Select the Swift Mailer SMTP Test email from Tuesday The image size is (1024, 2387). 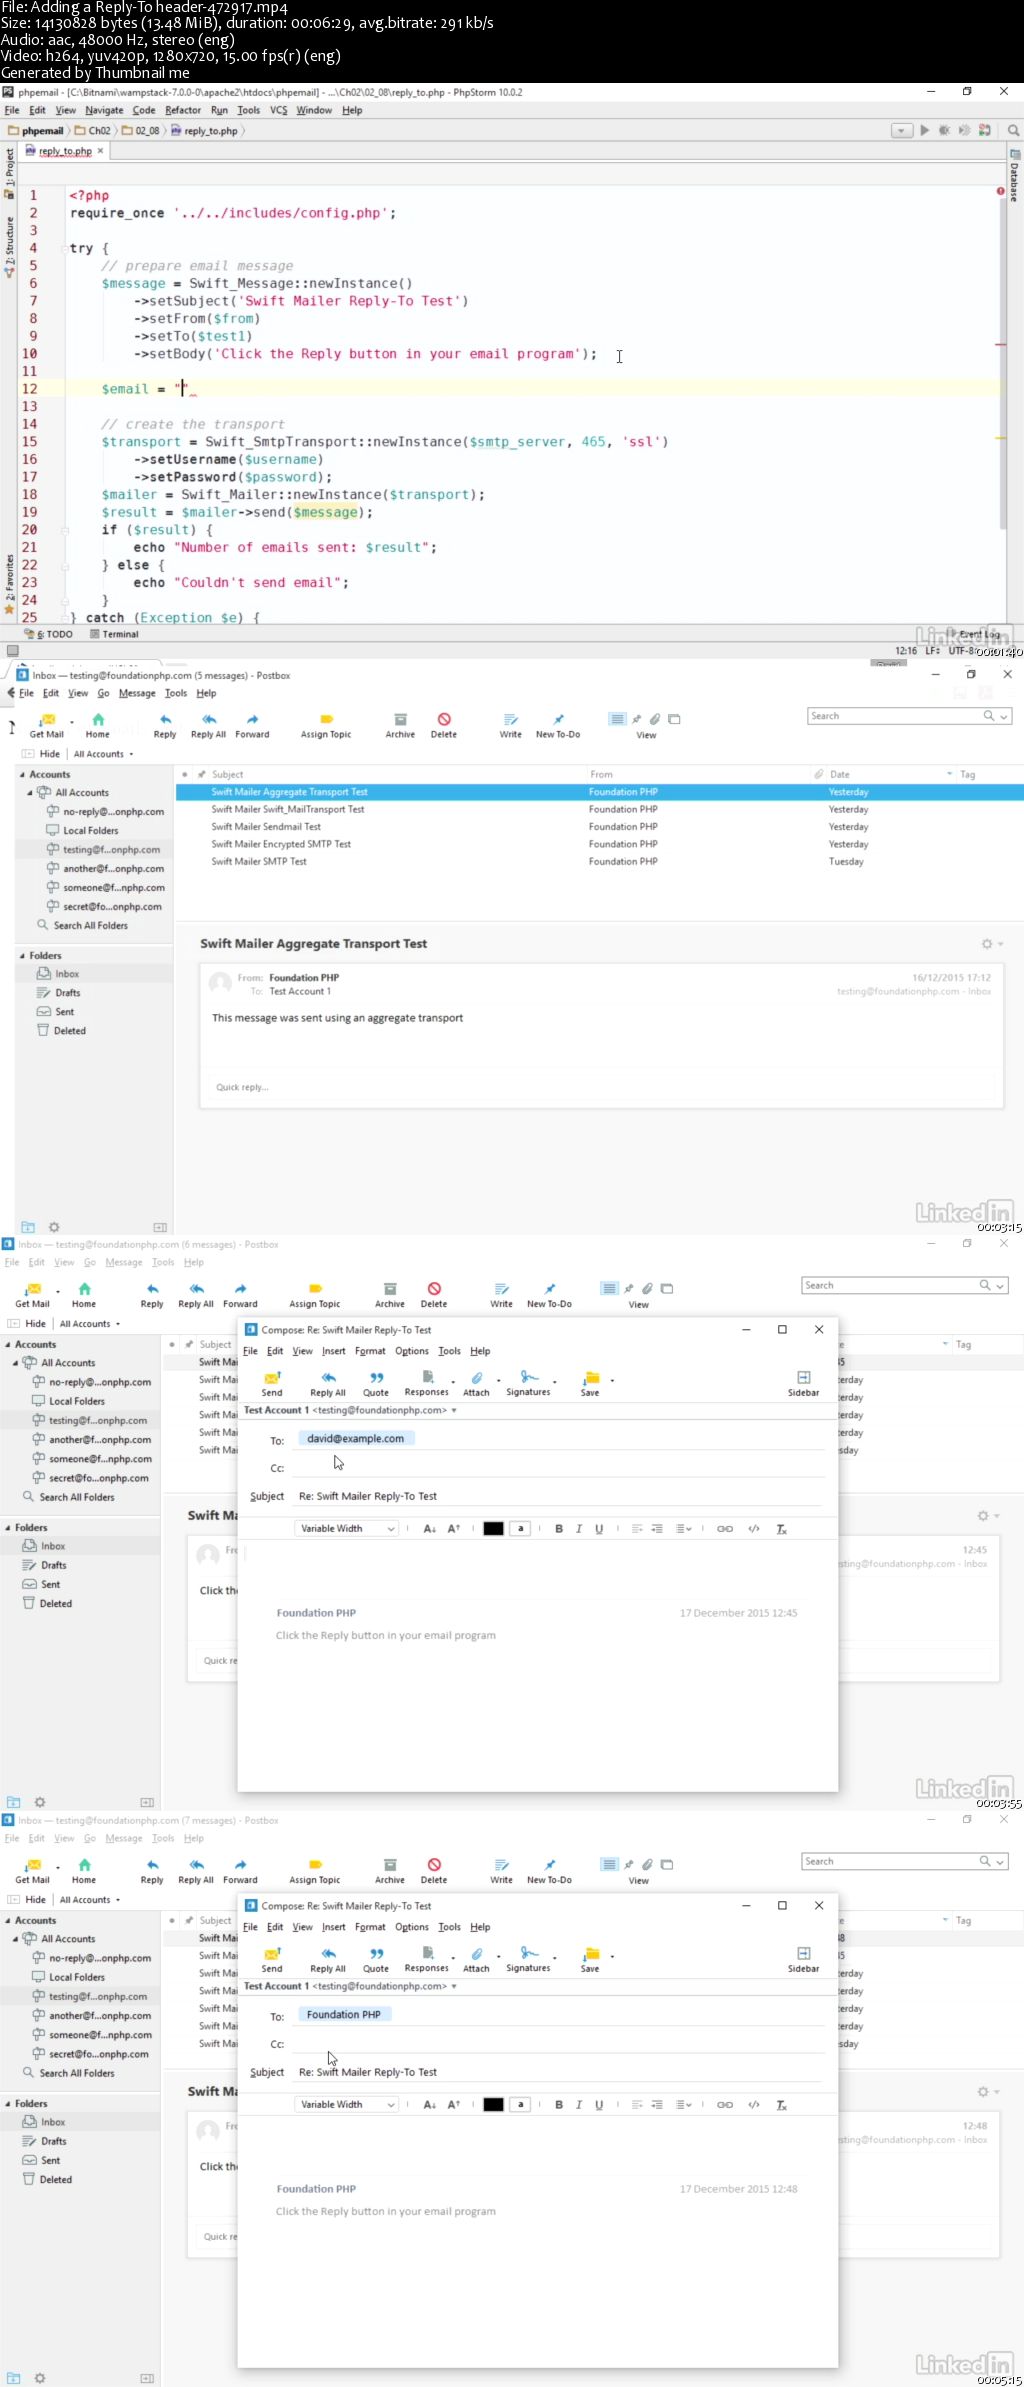pyautogui.click(x=600, y=861)
